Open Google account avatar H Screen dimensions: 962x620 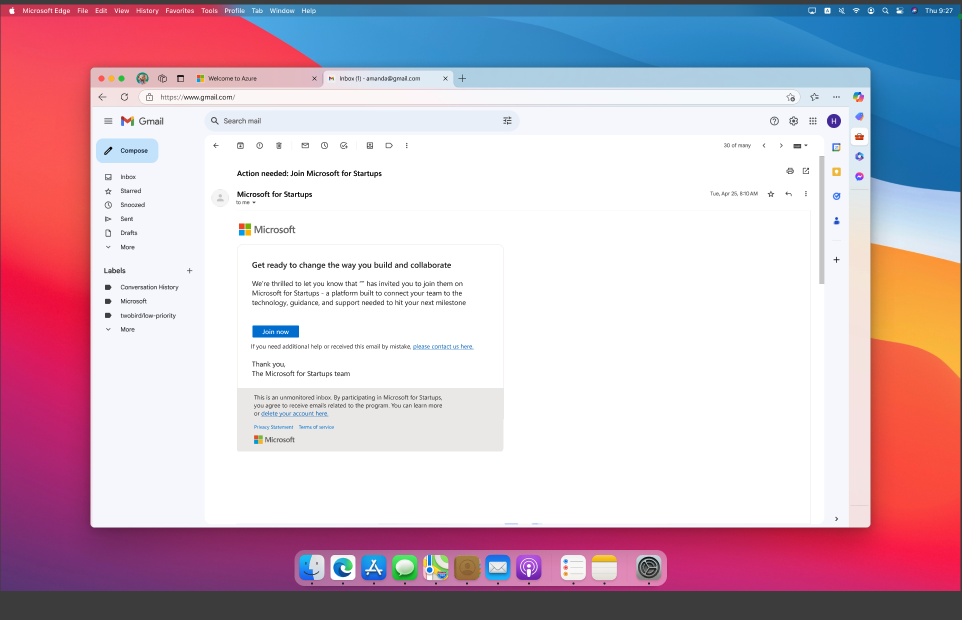(x=834, y=121)
